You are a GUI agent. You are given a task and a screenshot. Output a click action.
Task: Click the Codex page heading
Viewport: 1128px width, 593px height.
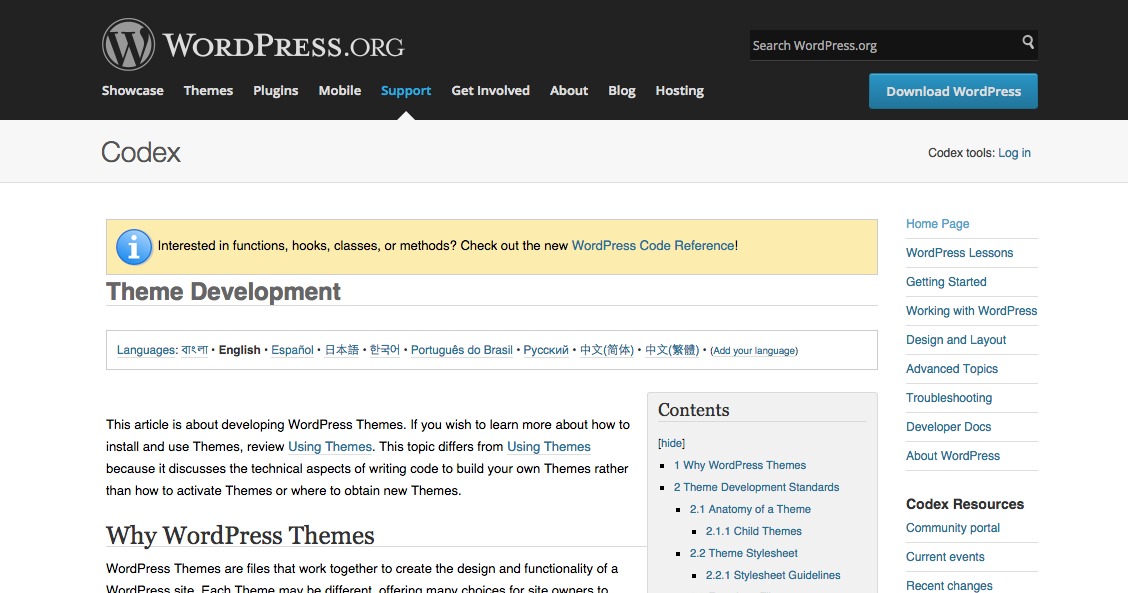pyautogui.click(x=141, y=153)
